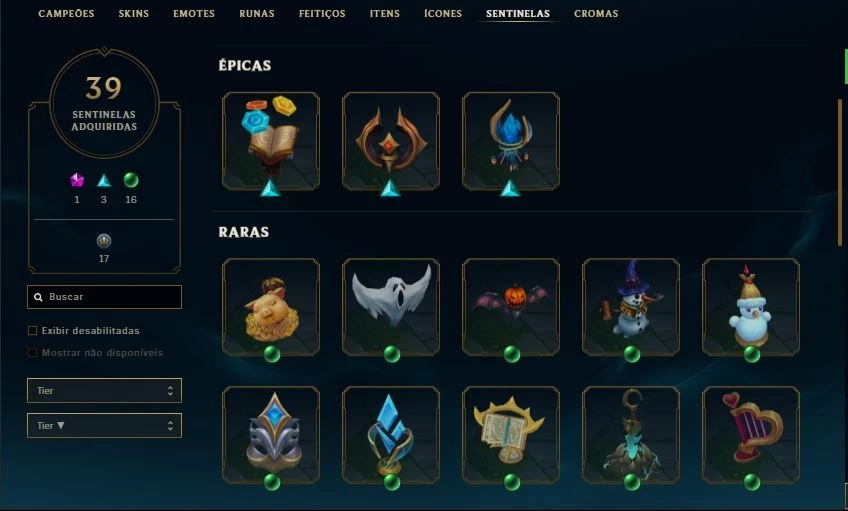
Task: Open the first Tier dropdown
Action: coord(104,390)
